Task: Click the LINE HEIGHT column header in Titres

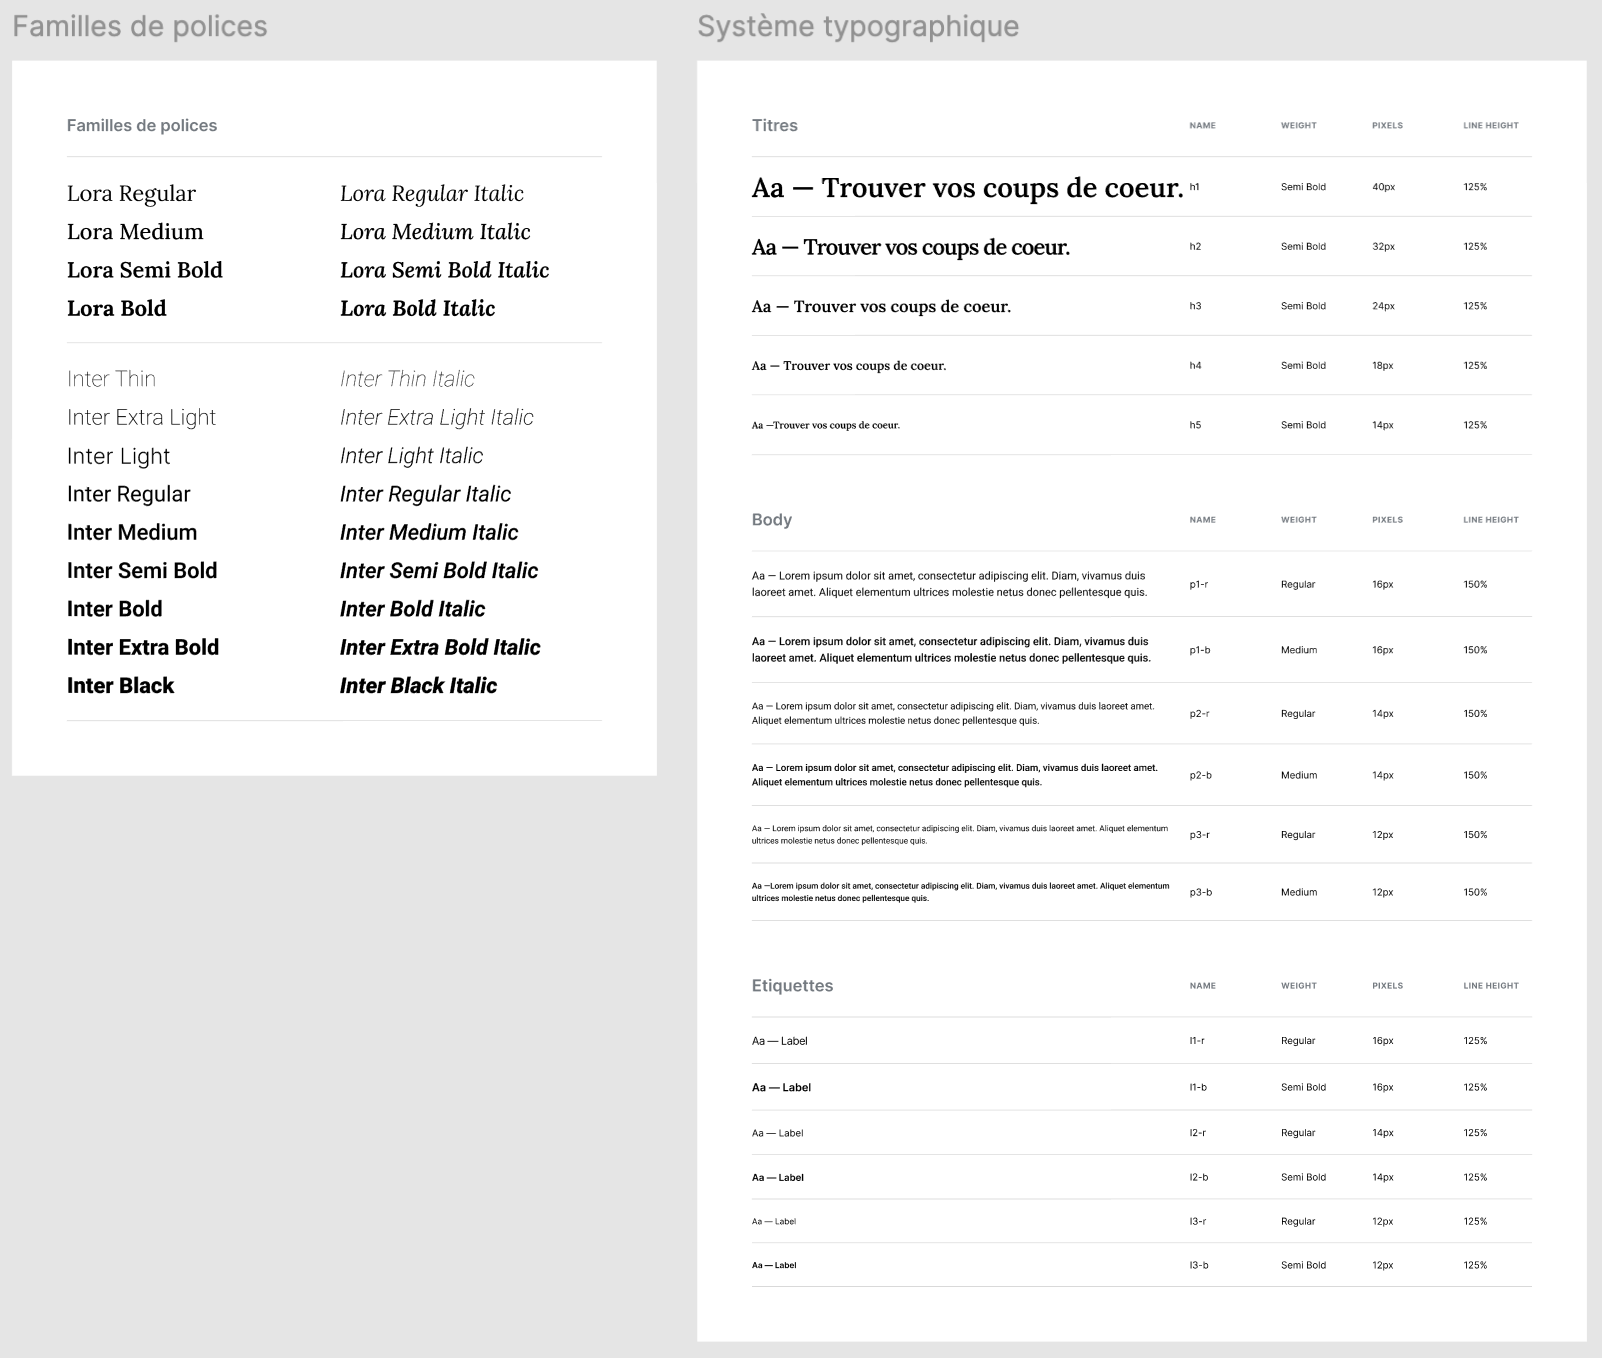Action: point(1489,126)
